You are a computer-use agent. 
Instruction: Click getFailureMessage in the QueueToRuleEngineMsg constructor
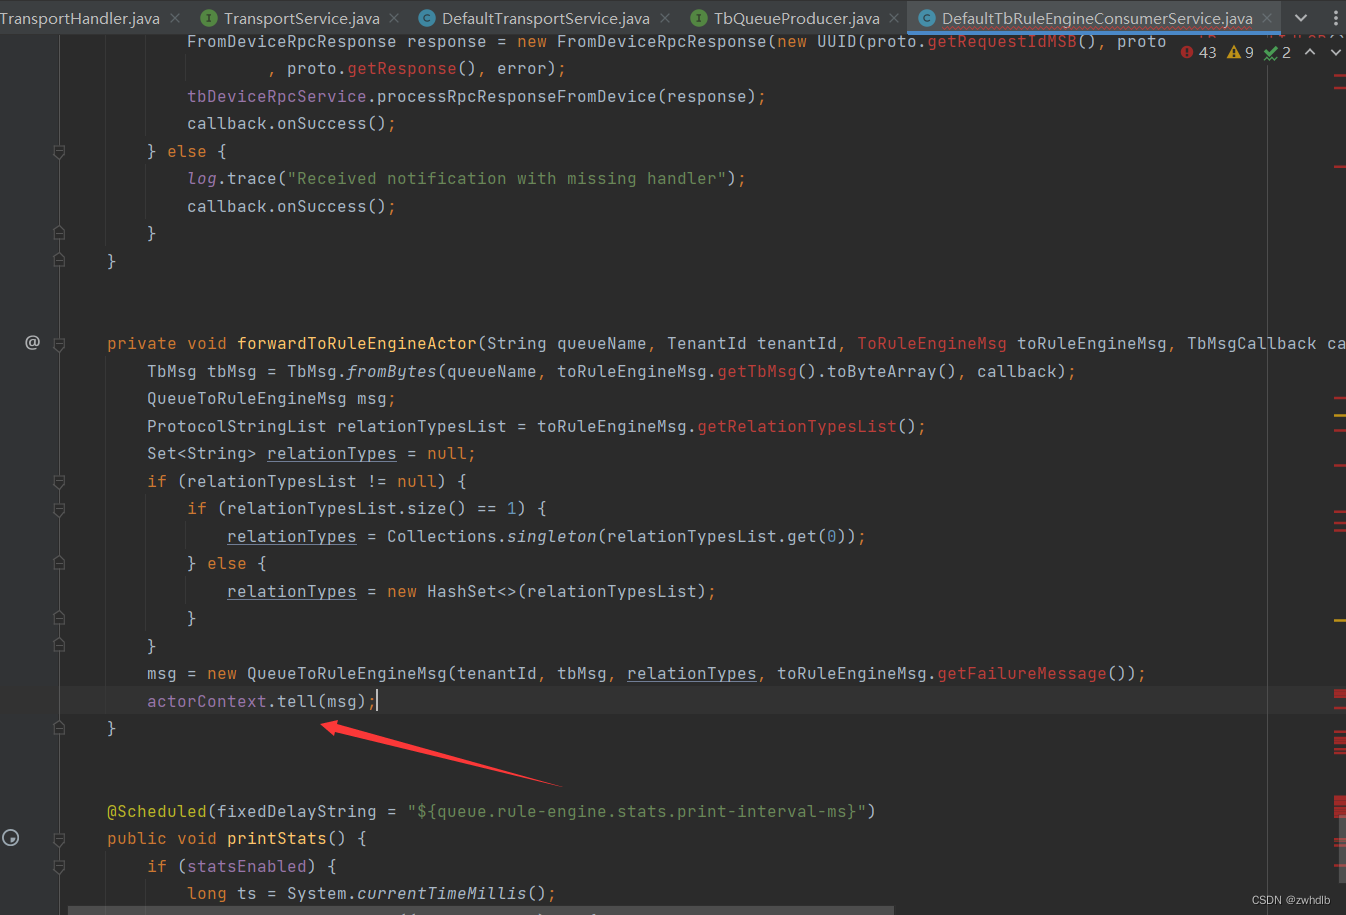pos(1022,674)
